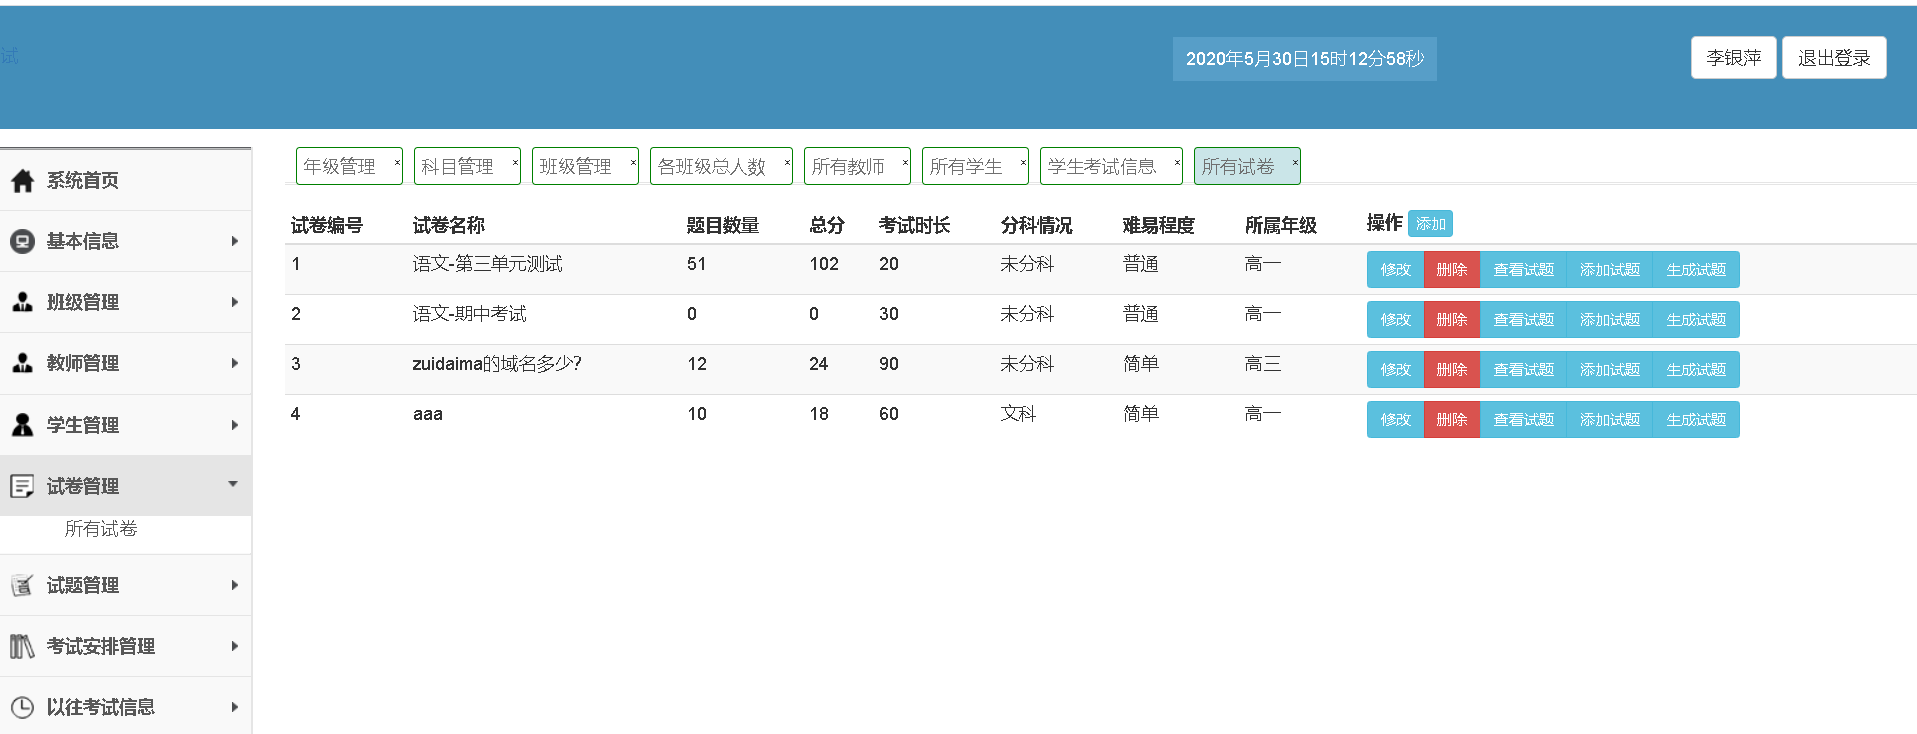Click the 基本信息 sidebar icon

[22, 242]
